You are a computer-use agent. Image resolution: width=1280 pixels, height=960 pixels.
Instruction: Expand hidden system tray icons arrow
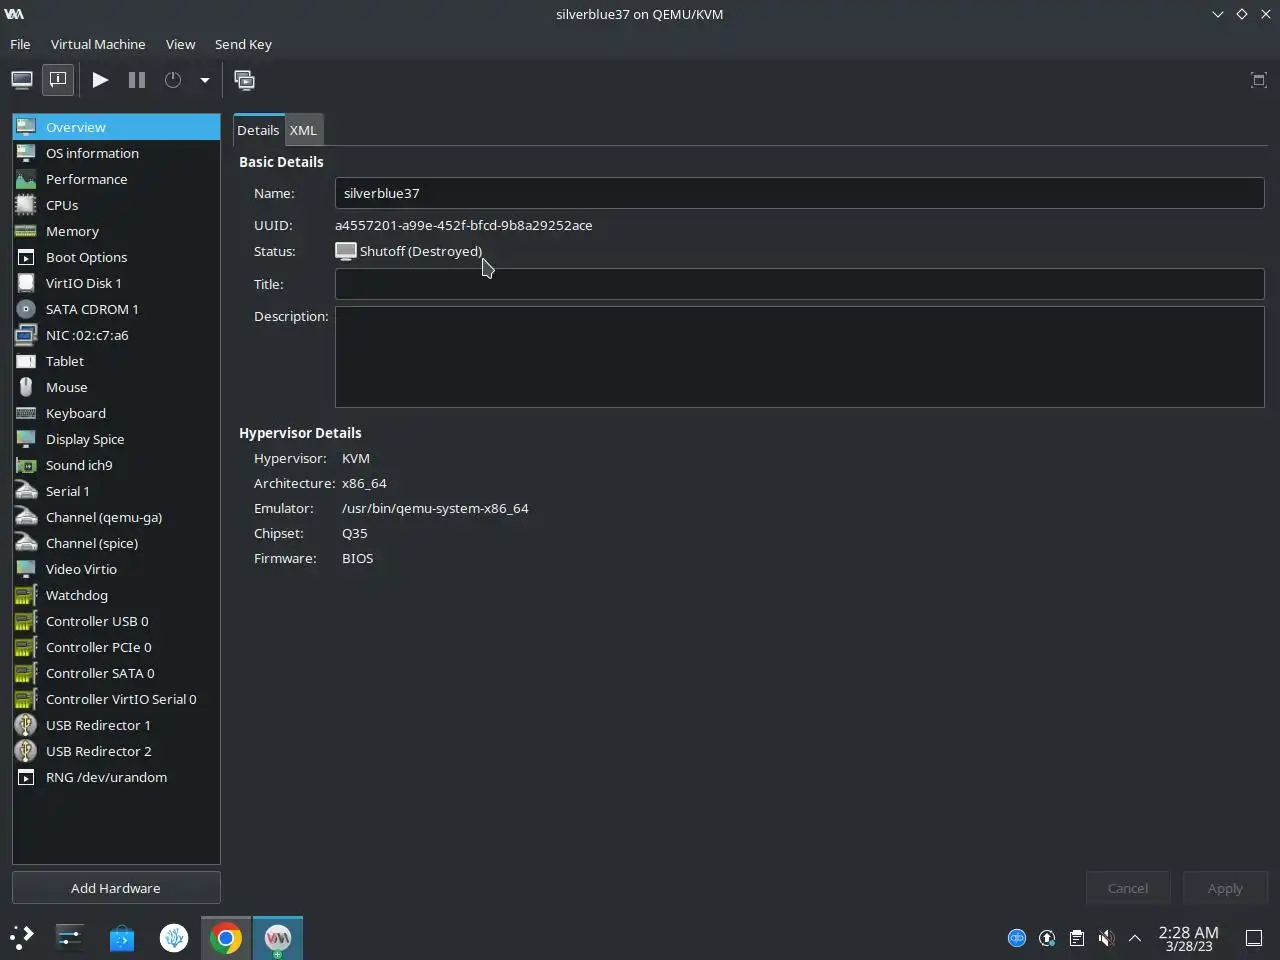coord(1135,938)
